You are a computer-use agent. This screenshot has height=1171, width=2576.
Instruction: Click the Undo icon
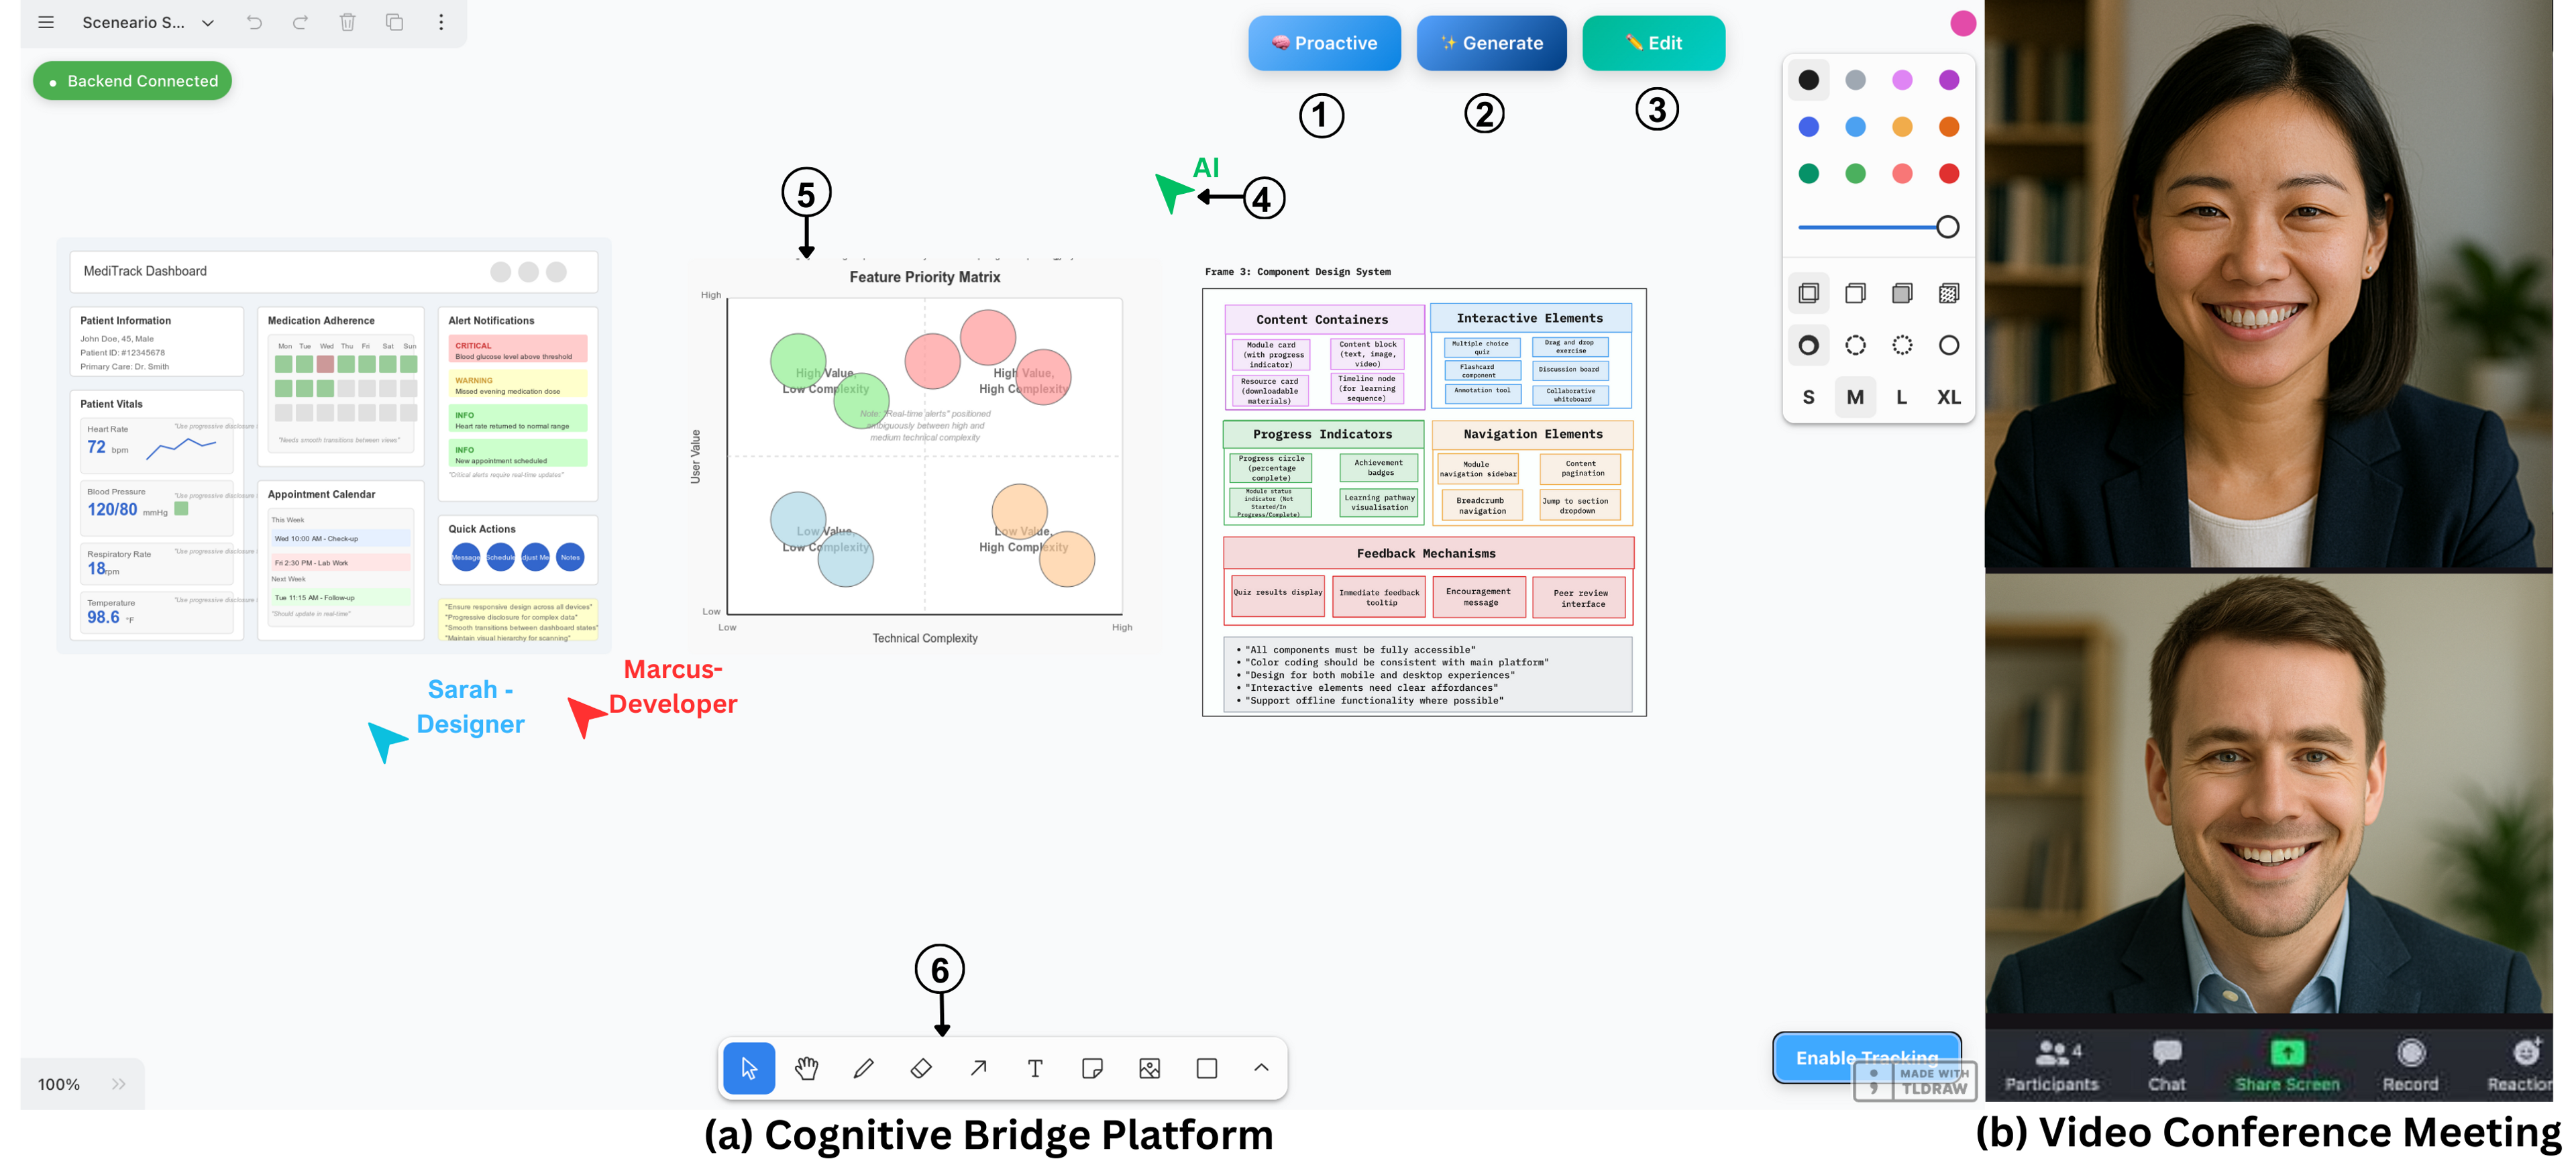click(x=254, y=22)
